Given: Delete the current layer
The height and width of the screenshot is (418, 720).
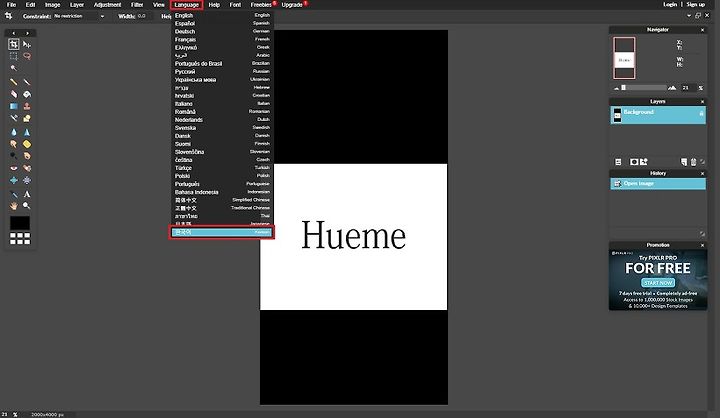Looking at the screenshot, I should (693, 162).
